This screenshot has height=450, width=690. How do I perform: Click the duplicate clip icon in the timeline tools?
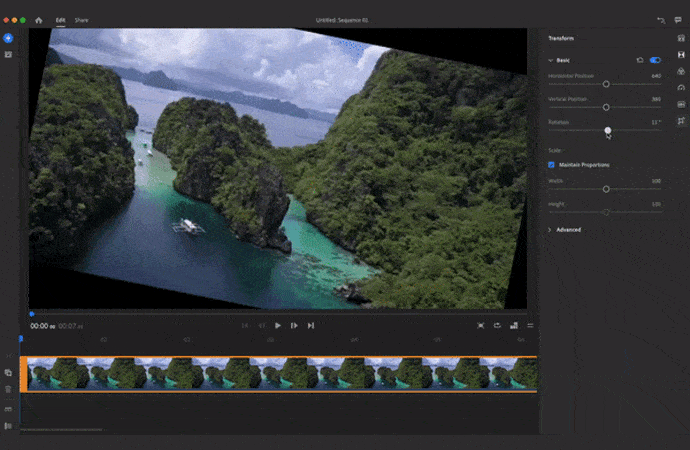(x=8, y=373)
